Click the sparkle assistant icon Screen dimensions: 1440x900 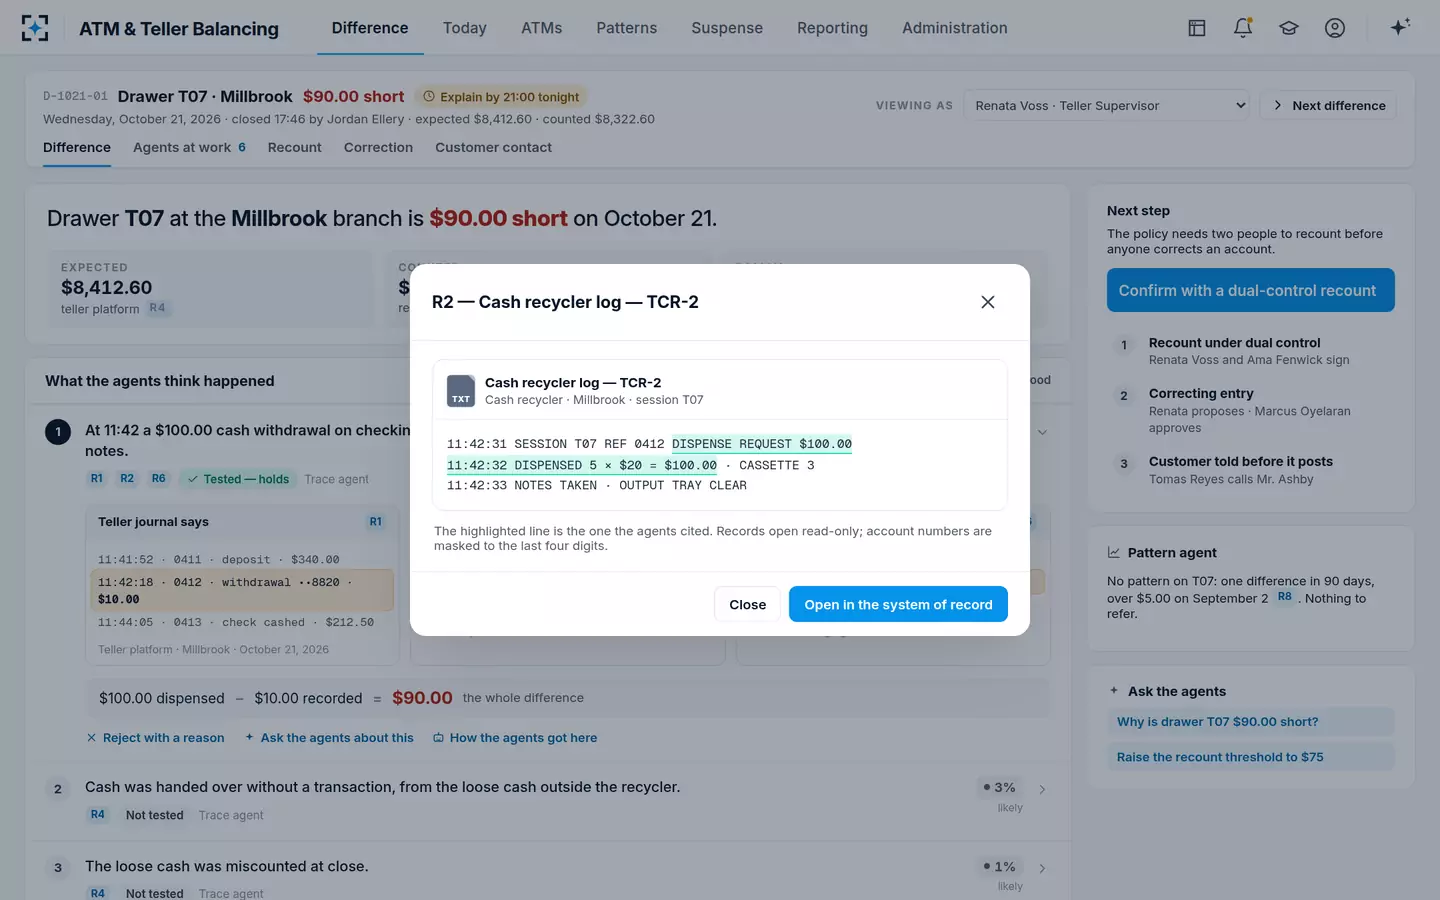tap(1400, 27)
